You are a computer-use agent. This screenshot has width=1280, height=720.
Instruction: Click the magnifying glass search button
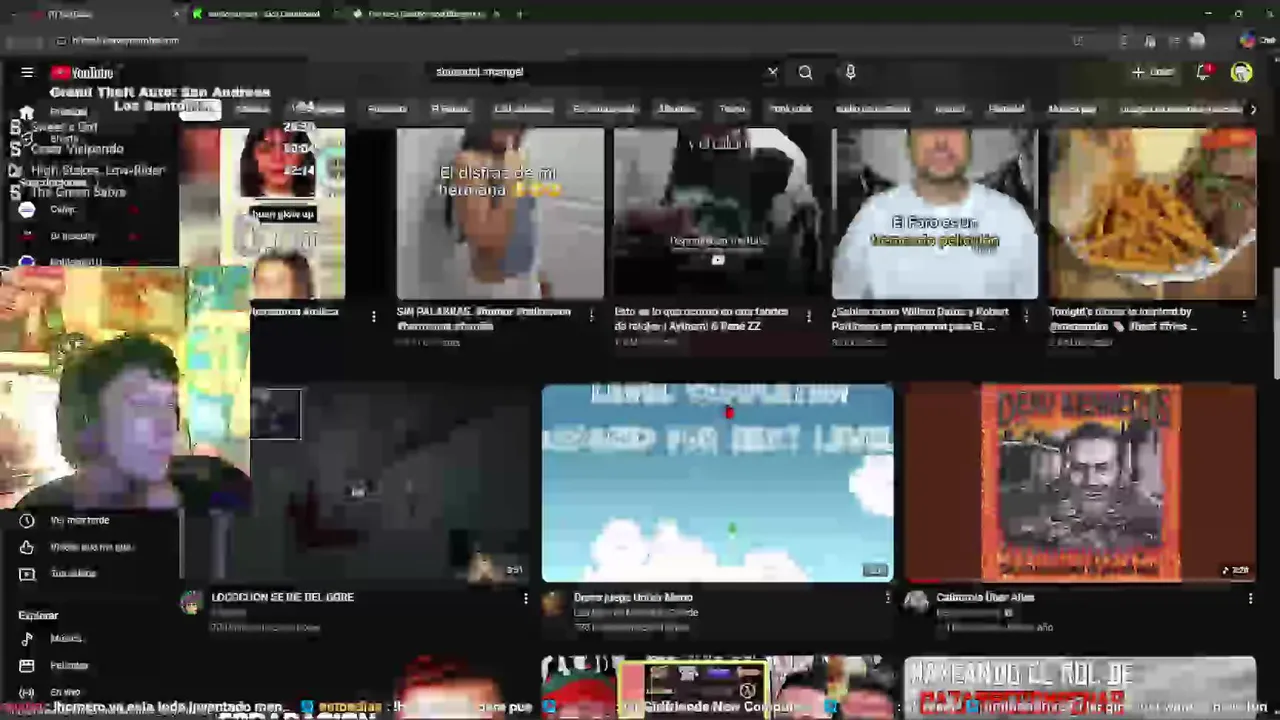[805, 72]
